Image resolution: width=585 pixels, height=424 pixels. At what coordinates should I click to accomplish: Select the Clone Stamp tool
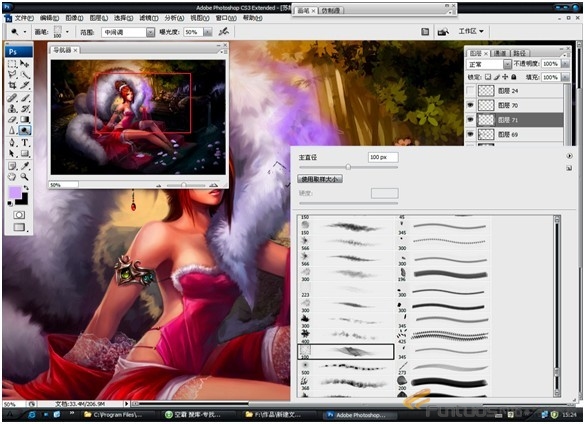pos(12,109)
